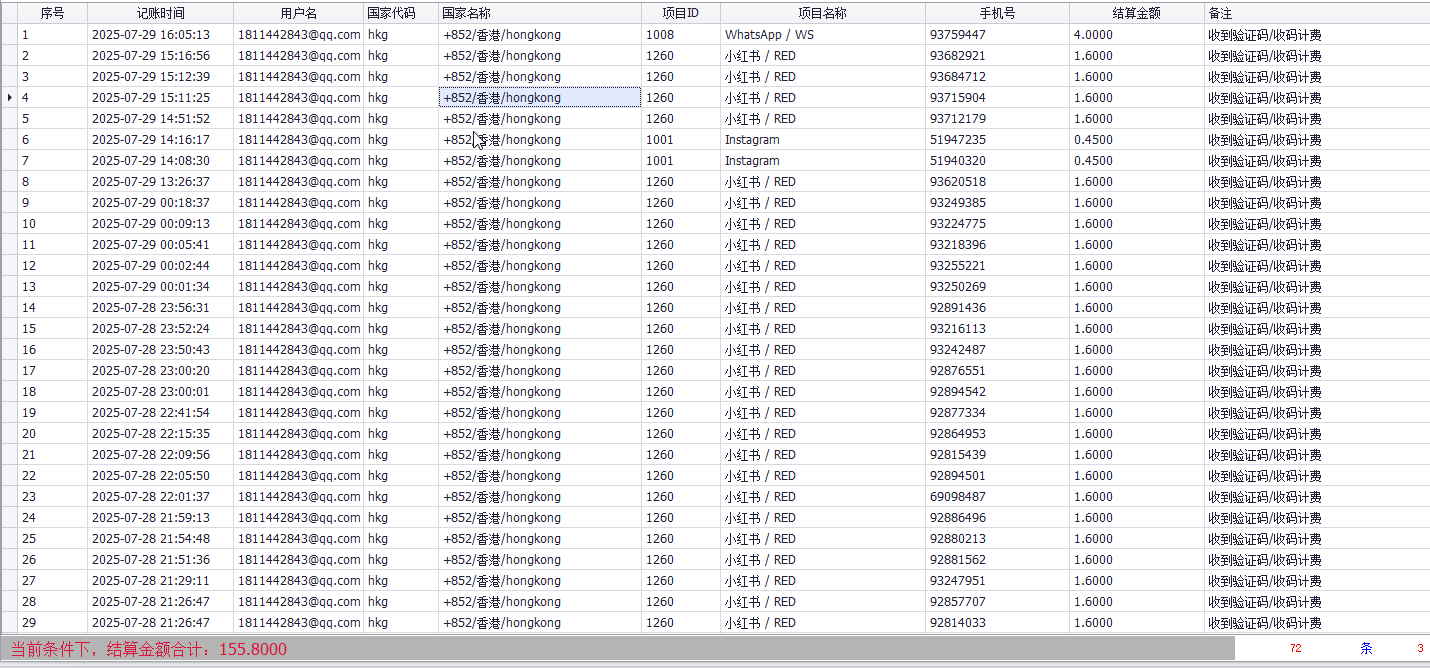This screenshot has width=1430, height=668.
Task: Click the red record count 72
Action: [x=1296, y=648]
